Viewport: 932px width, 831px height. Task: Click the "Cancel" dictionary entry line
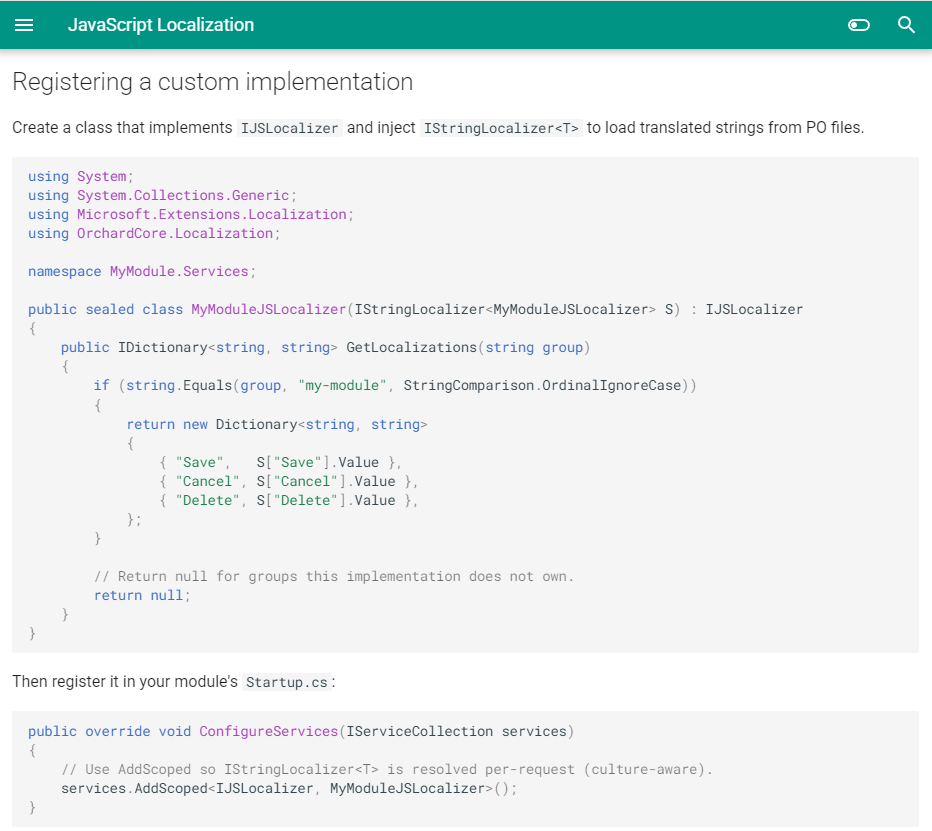[288, 481]
